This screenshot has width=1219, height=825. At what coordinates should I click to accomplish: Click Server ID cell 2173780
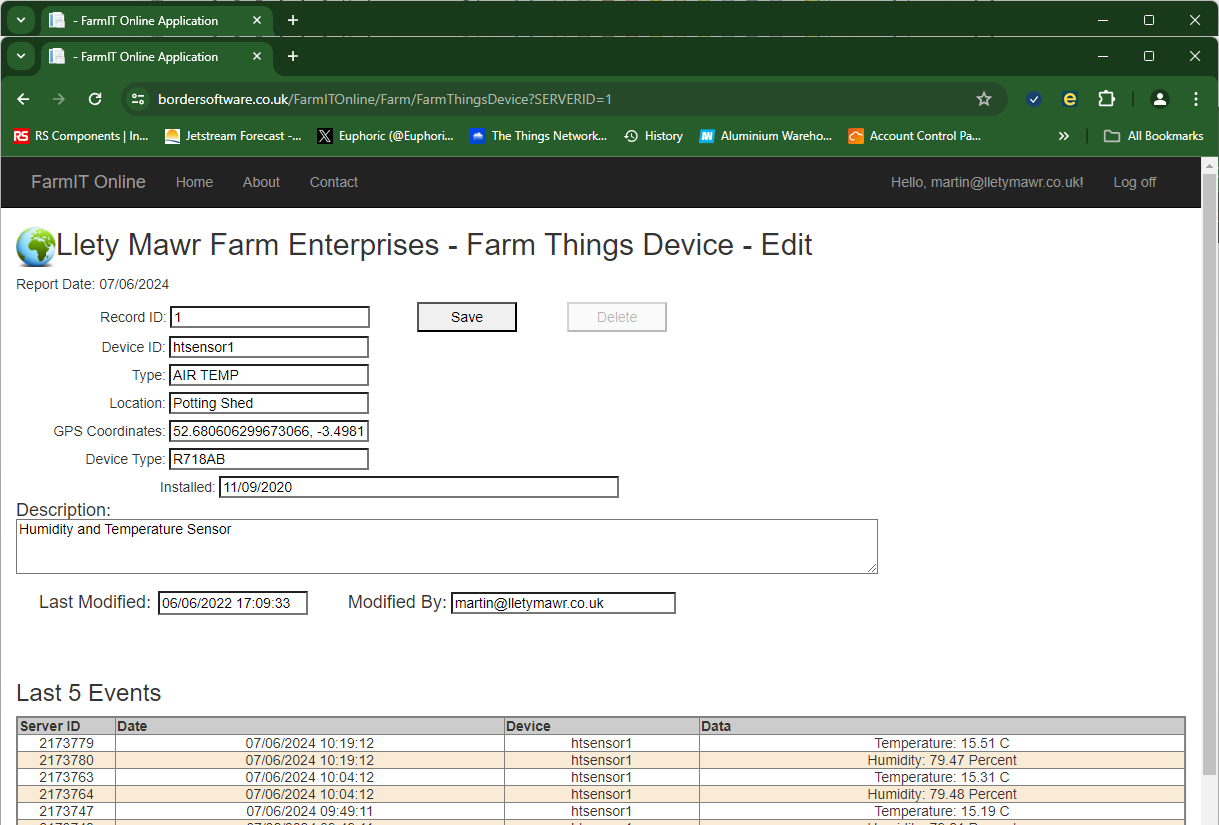click(x=67, y=760)
